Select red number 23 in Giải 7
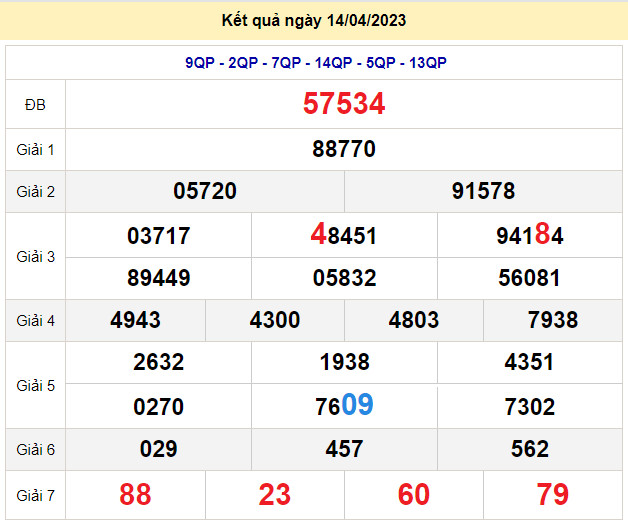This screenshot has width=628, height=525. point(274,495)
